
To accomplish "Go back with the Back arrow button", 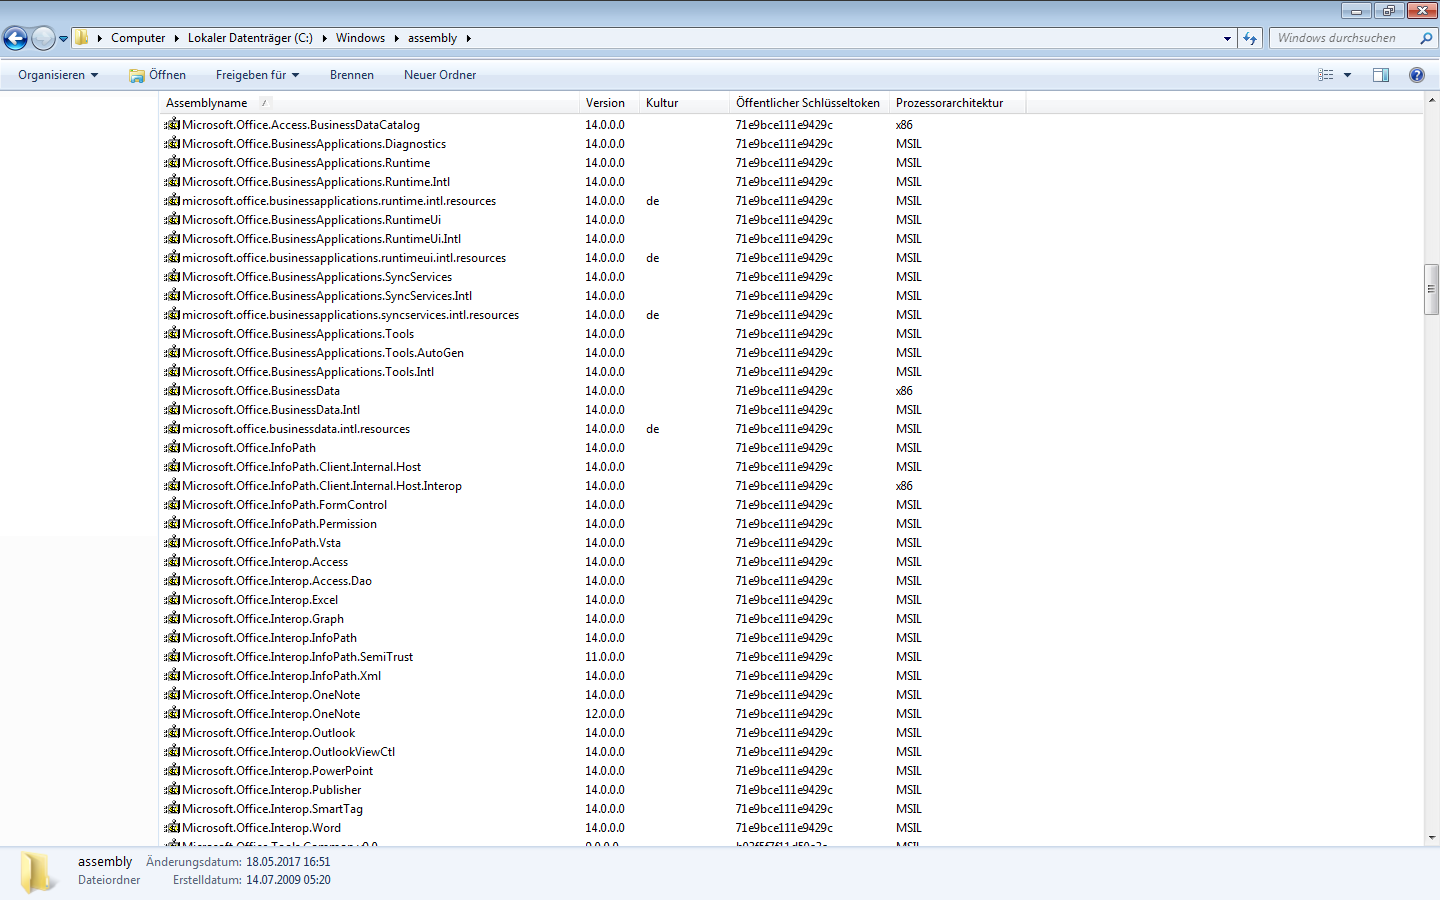I will tap(15, 38).
